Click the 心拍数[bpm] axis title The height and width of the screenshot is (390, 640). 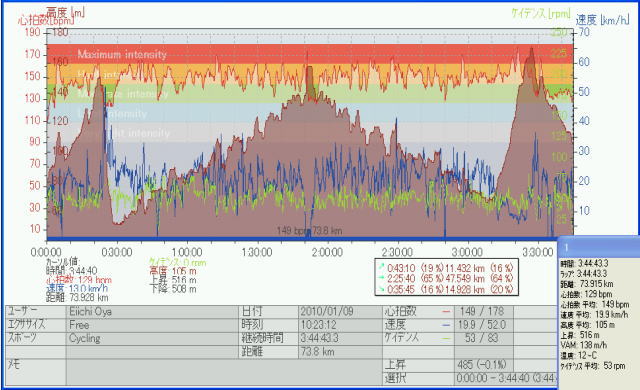(46, 20)
